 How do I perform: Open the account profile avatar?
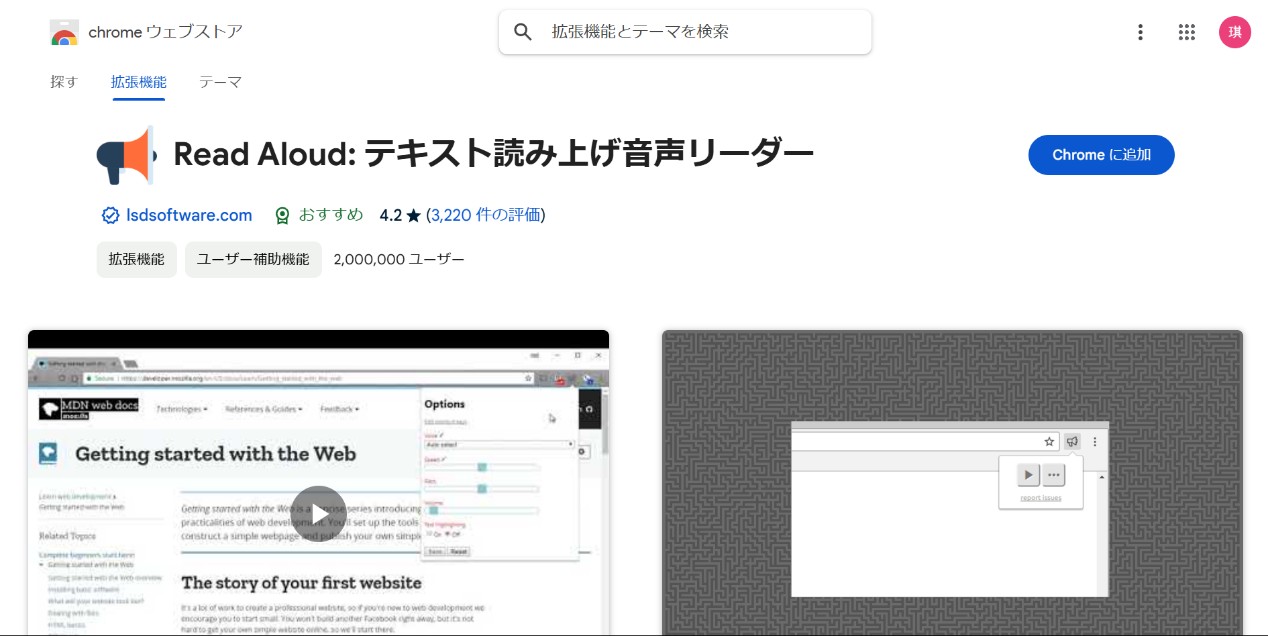pyautogui.click(x=1235, y=32)
